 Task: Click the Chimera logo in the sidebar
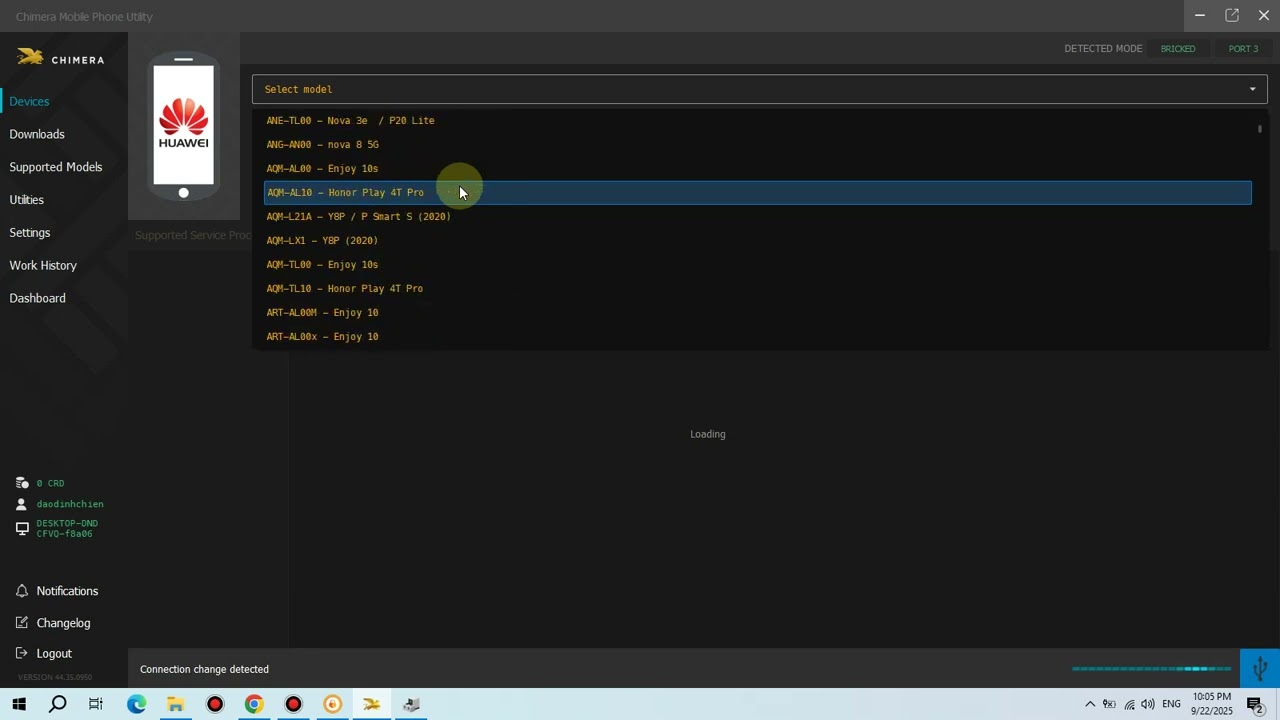(x=61, y=58)
